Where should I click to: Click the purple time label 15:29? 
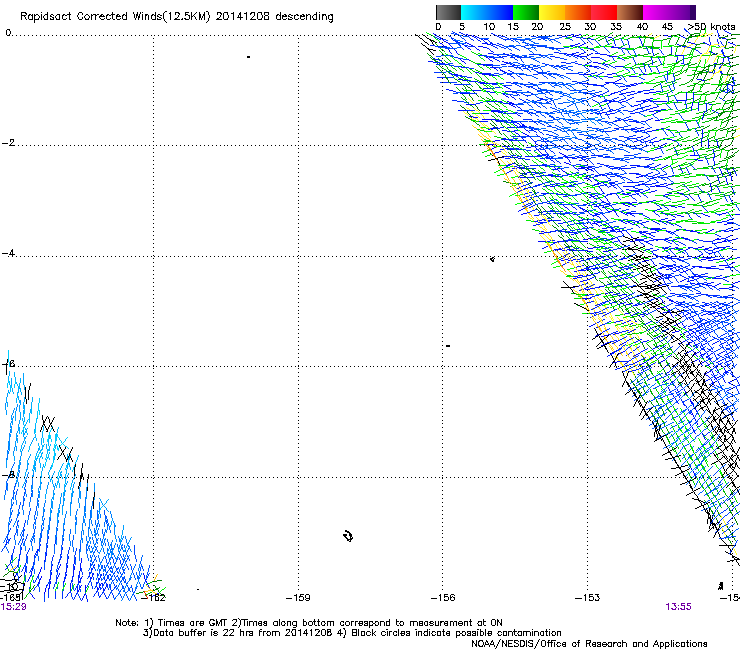point(14,607)
